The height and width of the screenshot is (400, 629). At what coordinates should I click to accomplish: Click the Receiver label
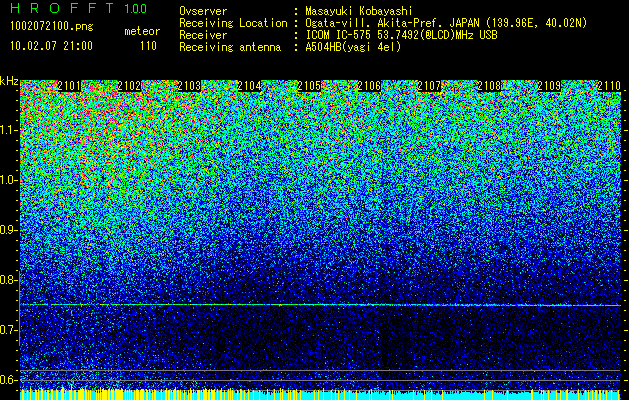(203, 35)
